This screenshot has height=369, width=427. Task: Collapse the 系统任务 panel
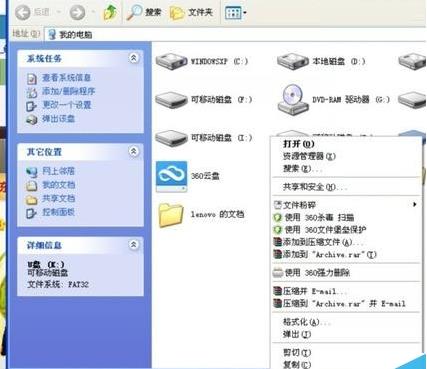134,58
